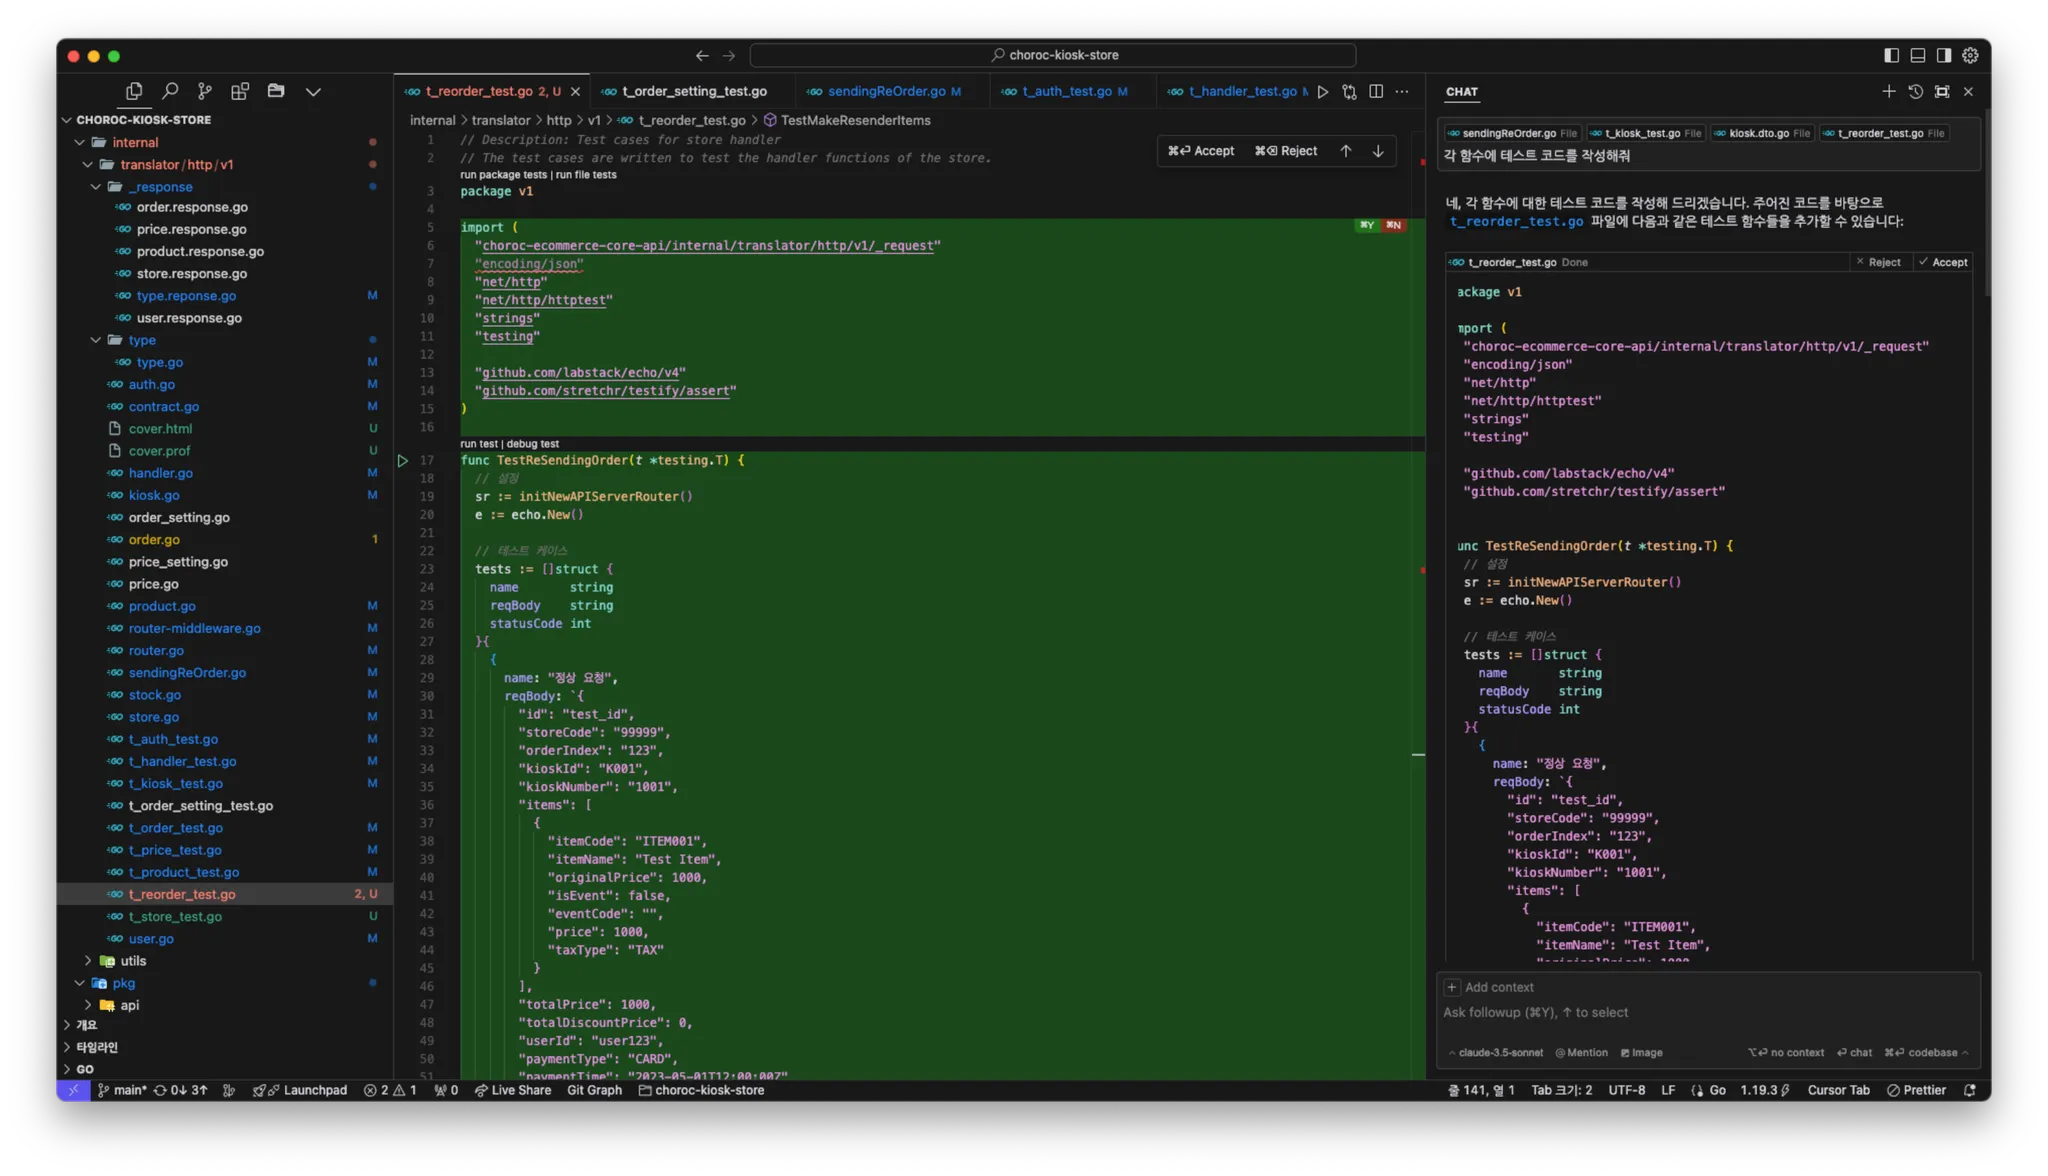The image size is (2048, 1176).
Task: Collapse the internal folder
Action: pos(135,142)
